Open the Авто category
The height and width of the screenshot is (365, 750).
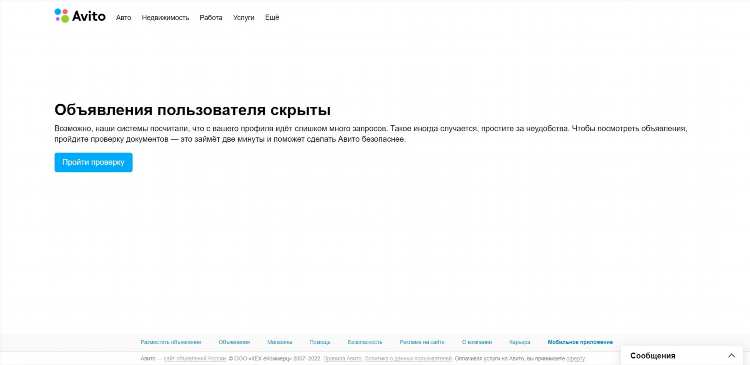click(x=123, y=18)
